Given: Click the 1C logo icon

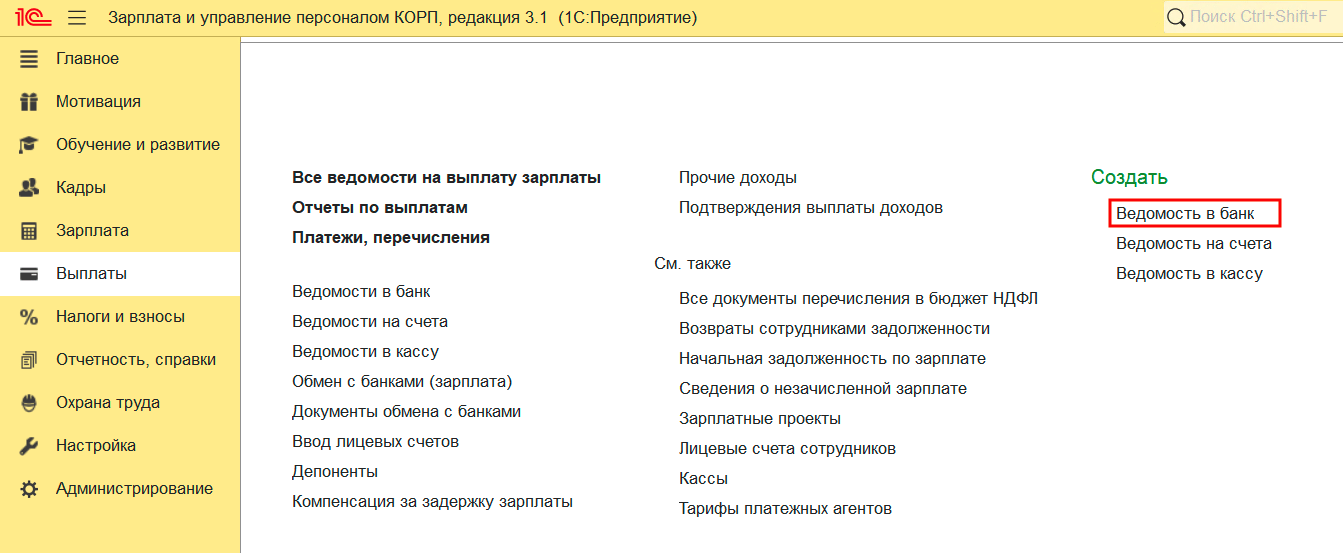Looking at the screenshot, I should coord(27,18).
